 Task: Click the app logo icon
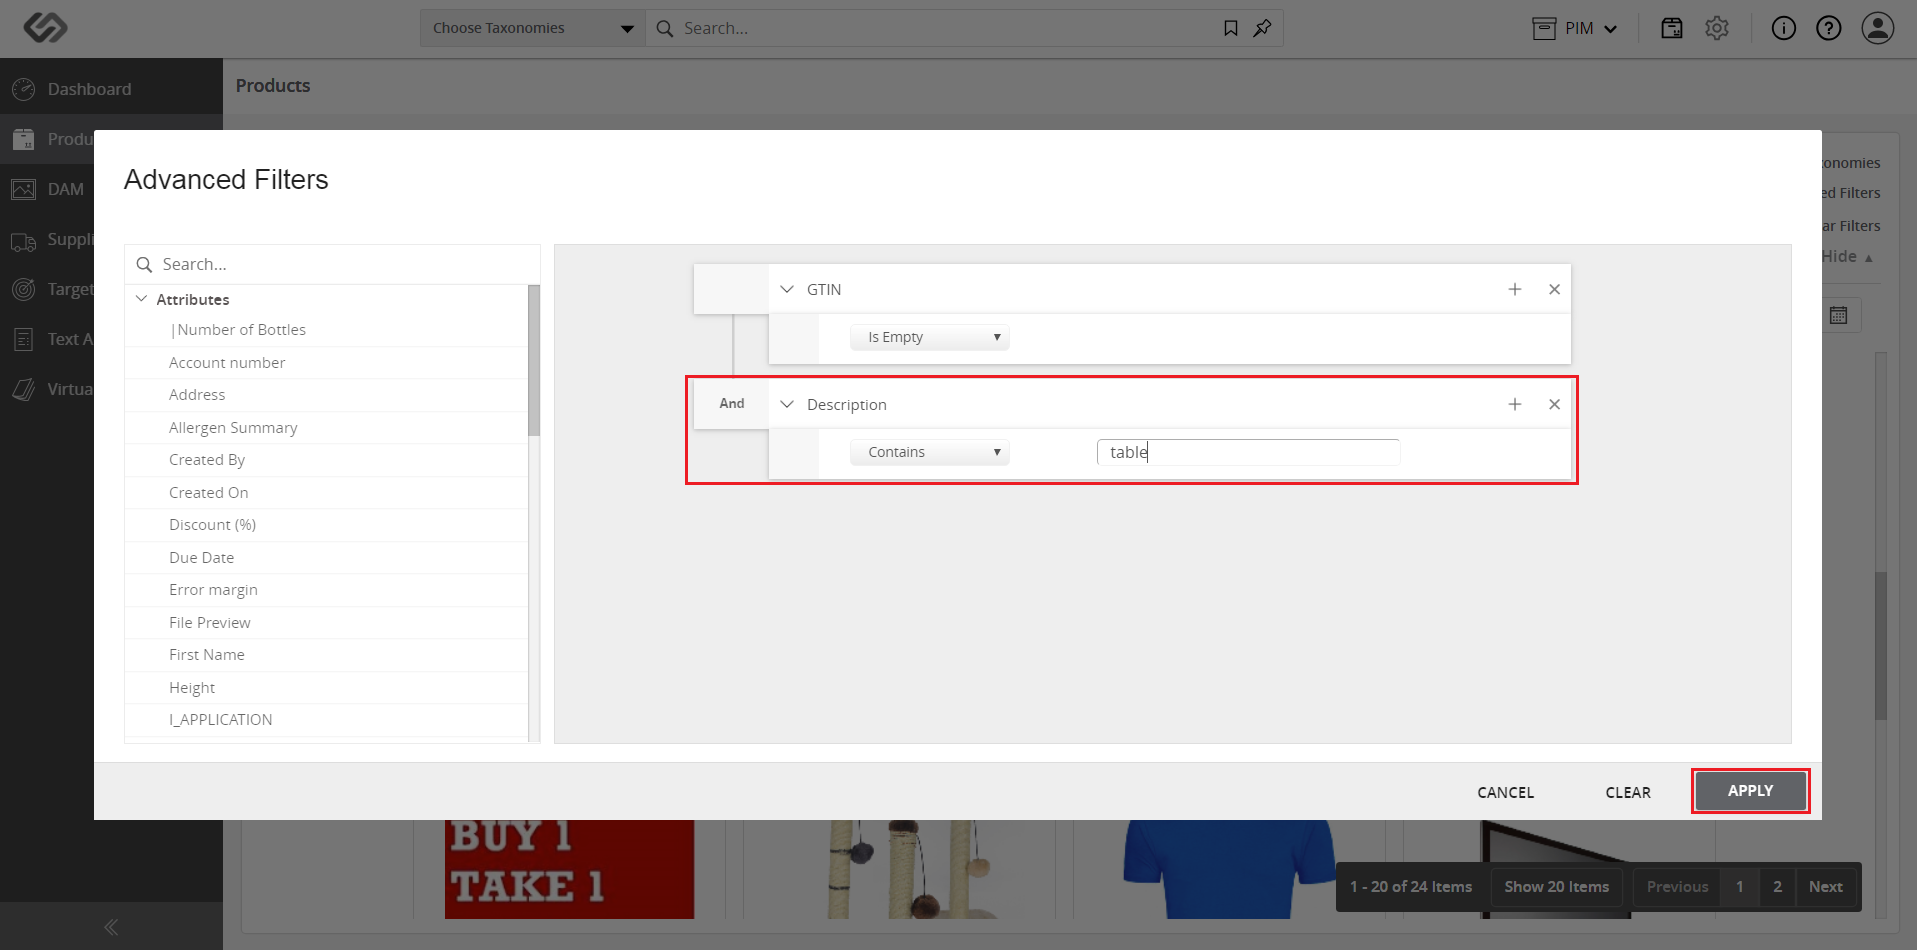45,27
